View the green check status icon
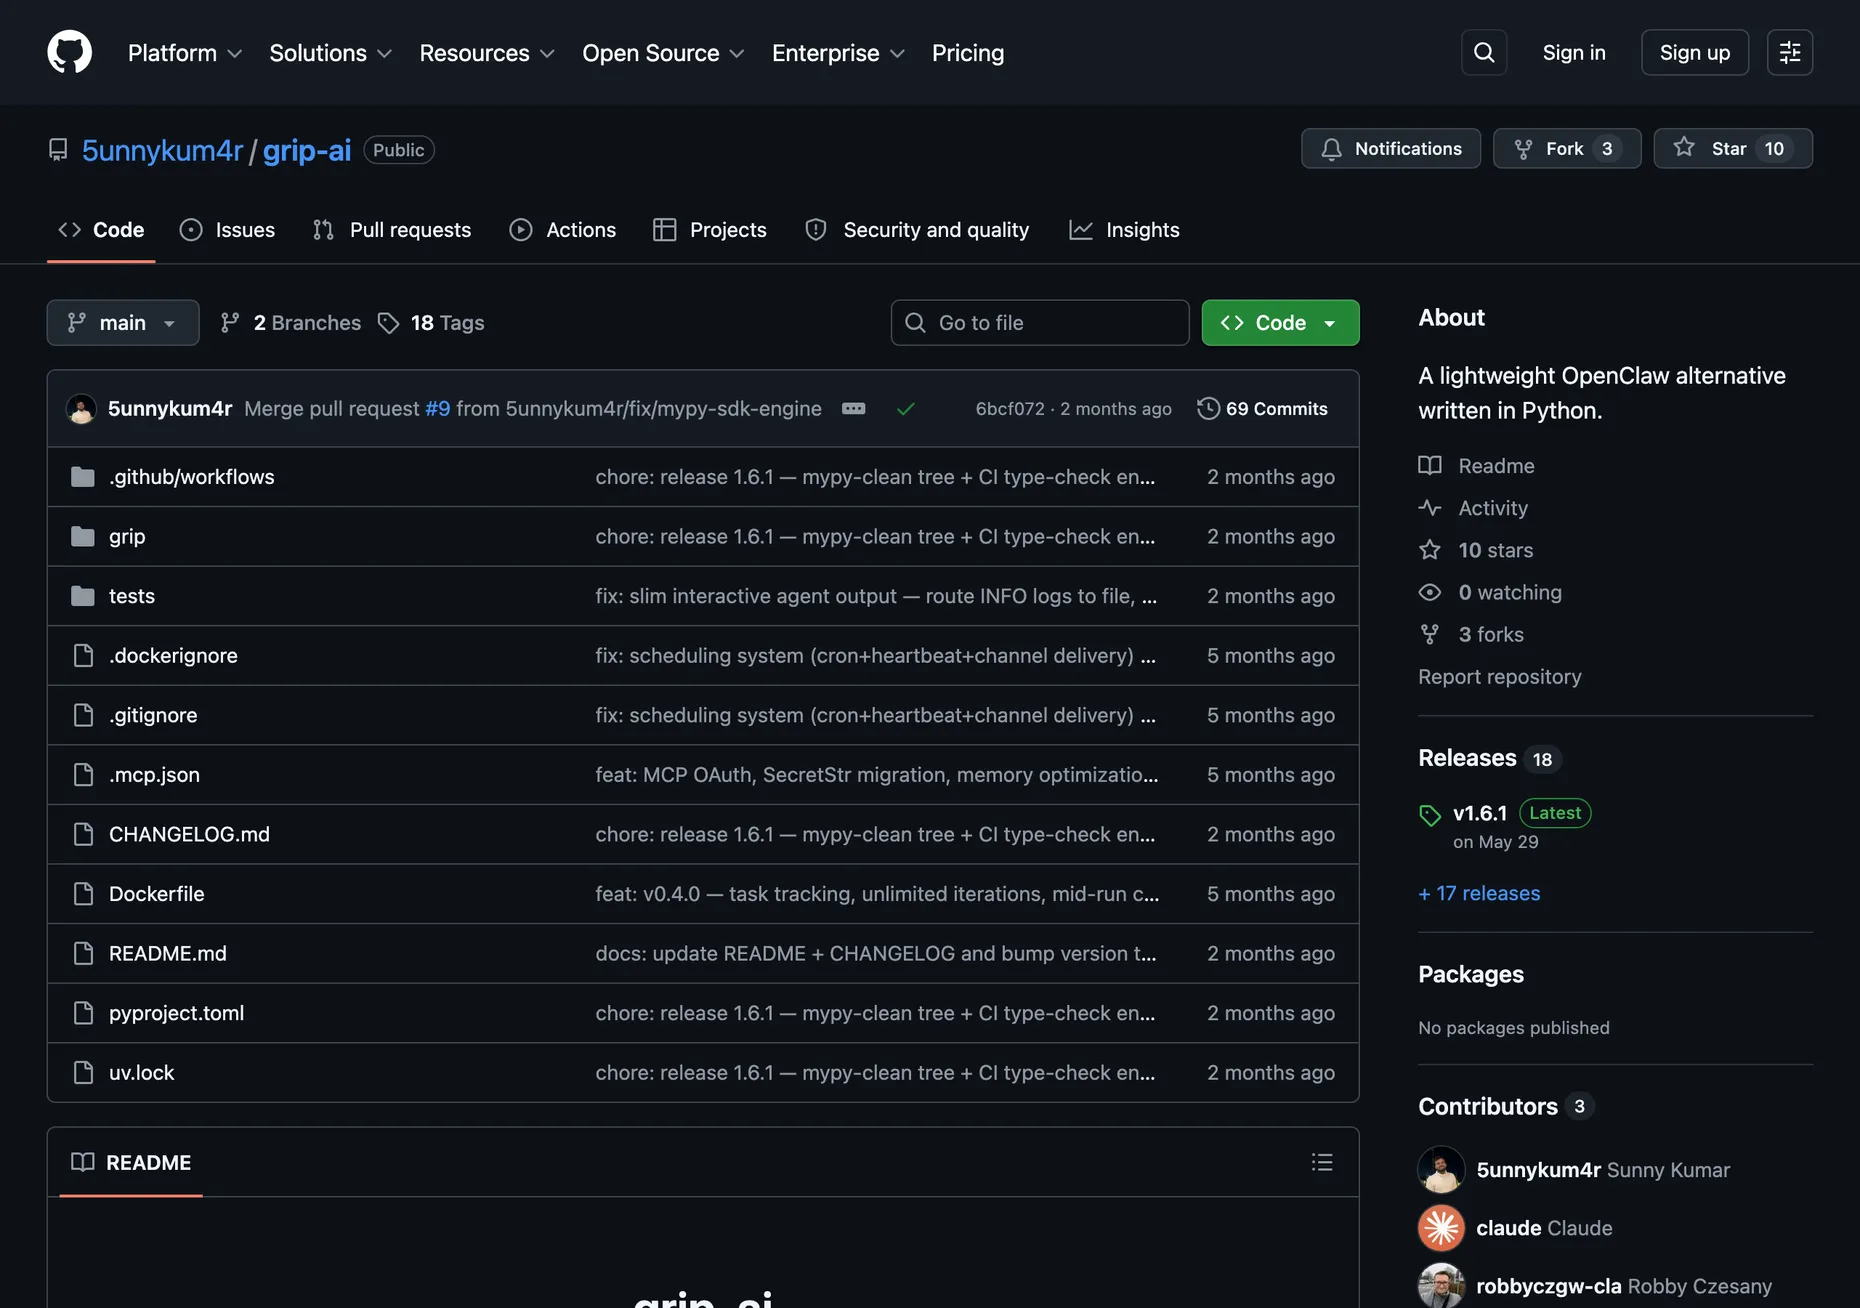The width and height of the screenshot is (1860, 1308). pyautogui.click(x=906, y=408)
